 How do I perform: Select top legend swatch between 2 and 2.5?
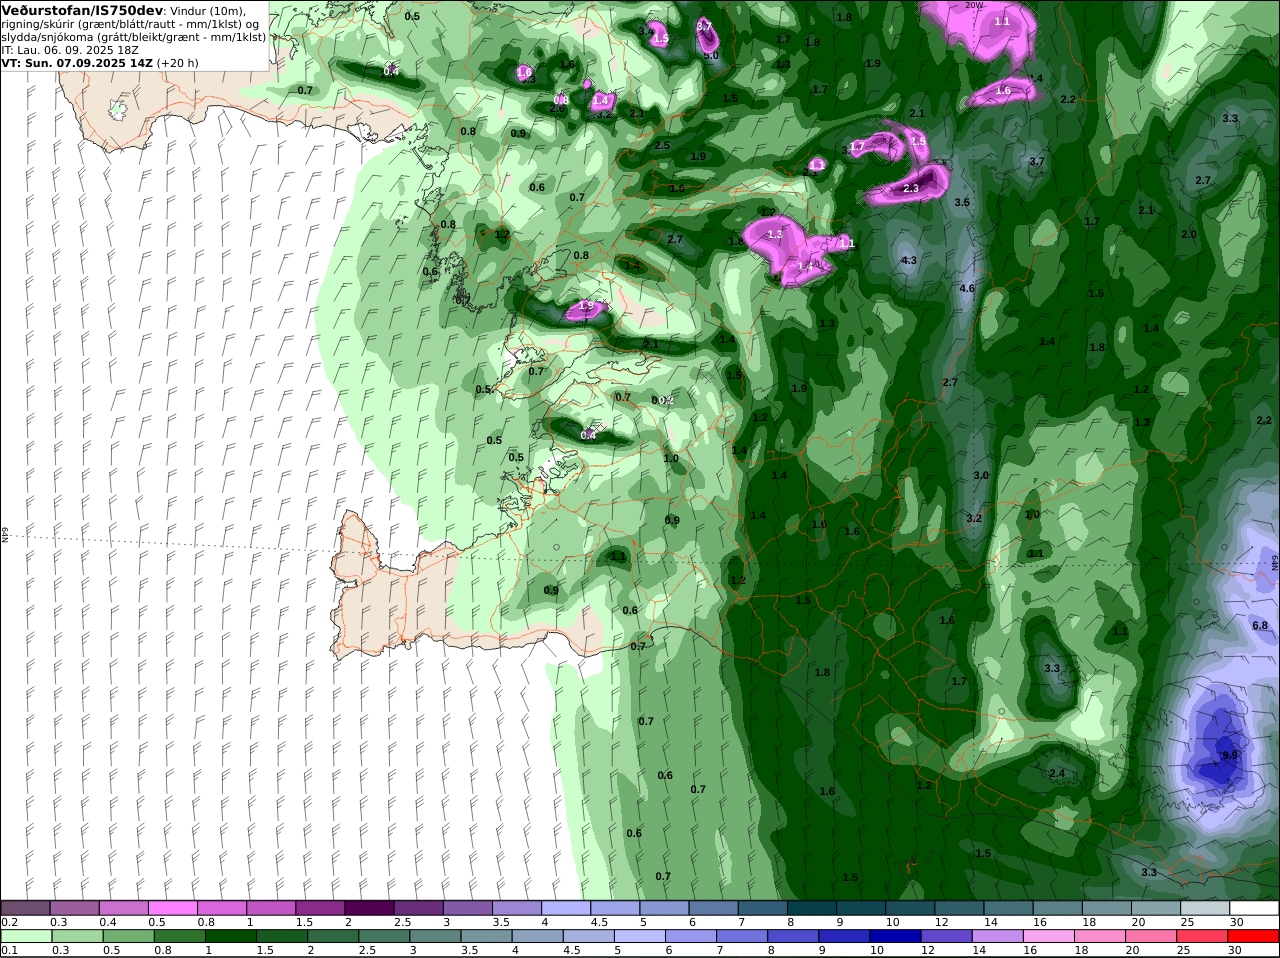click(370, 908)
